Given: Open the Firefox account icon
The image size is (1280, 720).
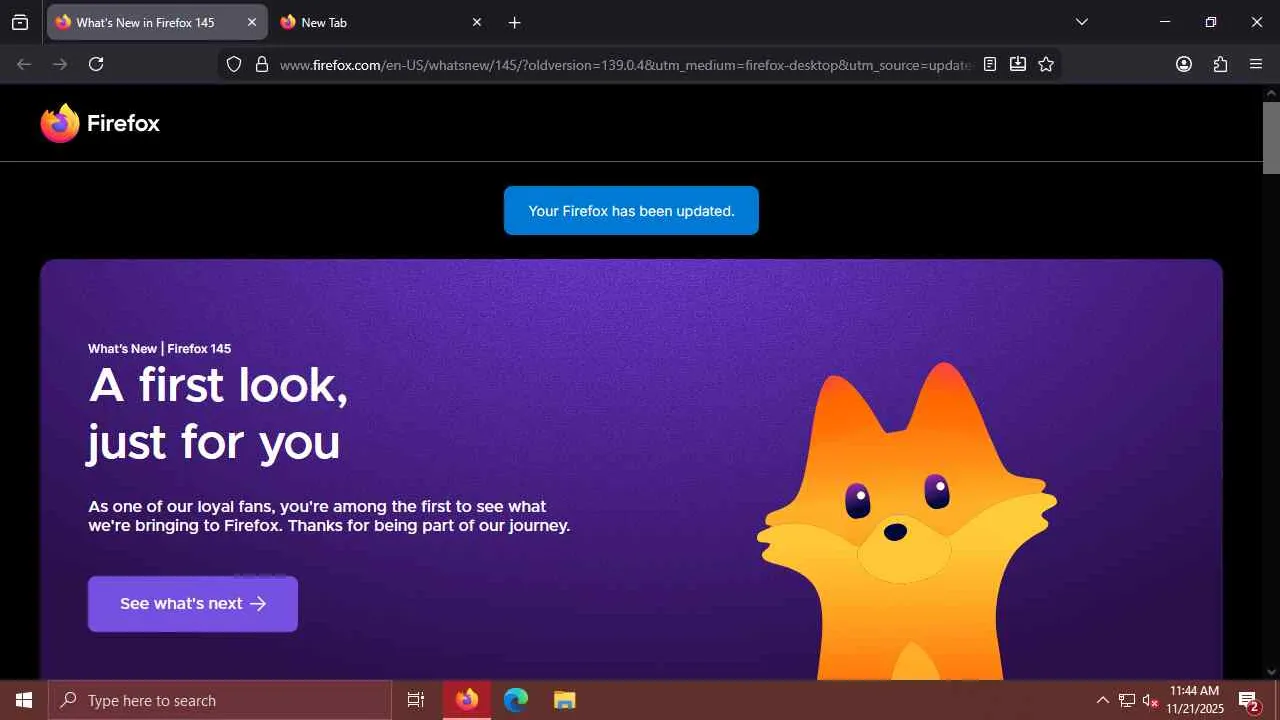Looking at the screenshot, I should 1184,64.
